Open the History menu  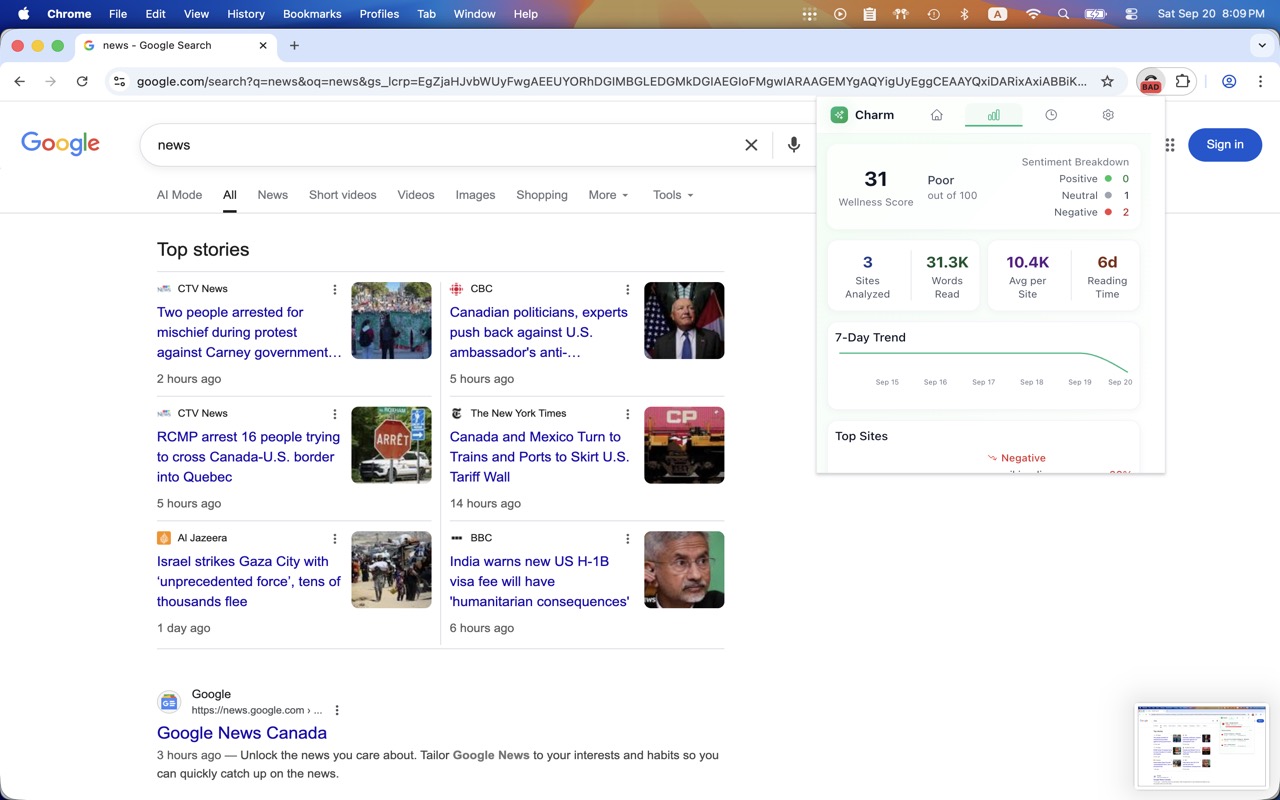[x=246, y=14]
